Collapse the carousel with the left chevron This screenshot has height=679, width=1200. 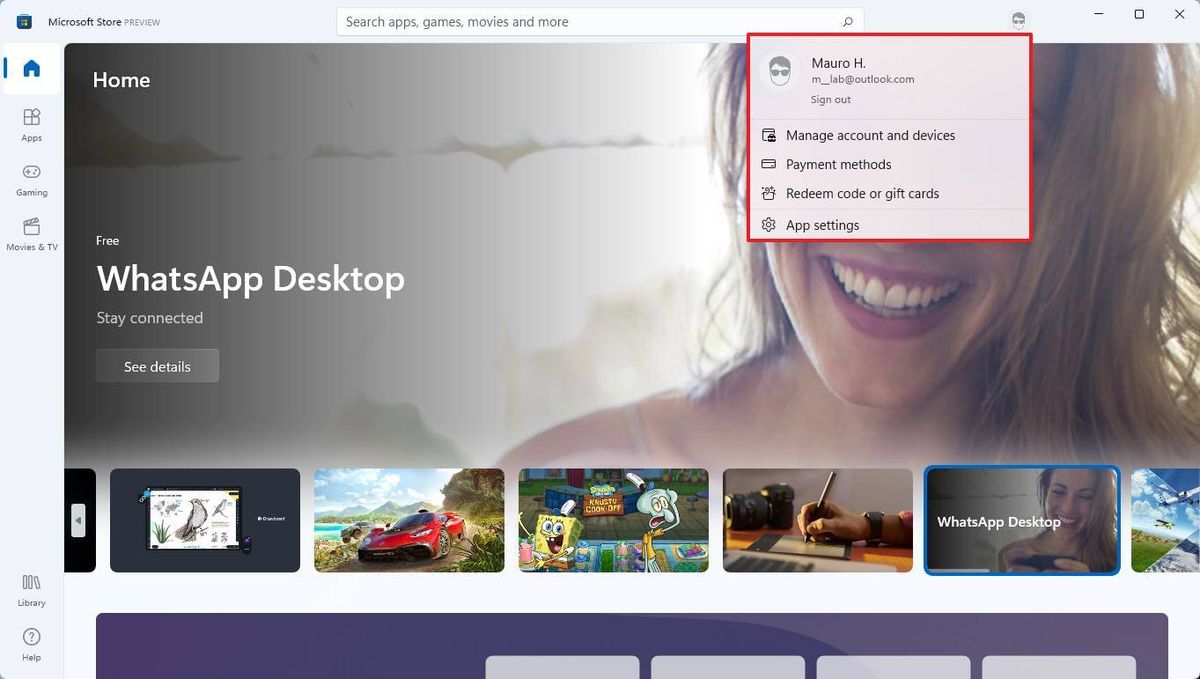click(x=78, y=520)
